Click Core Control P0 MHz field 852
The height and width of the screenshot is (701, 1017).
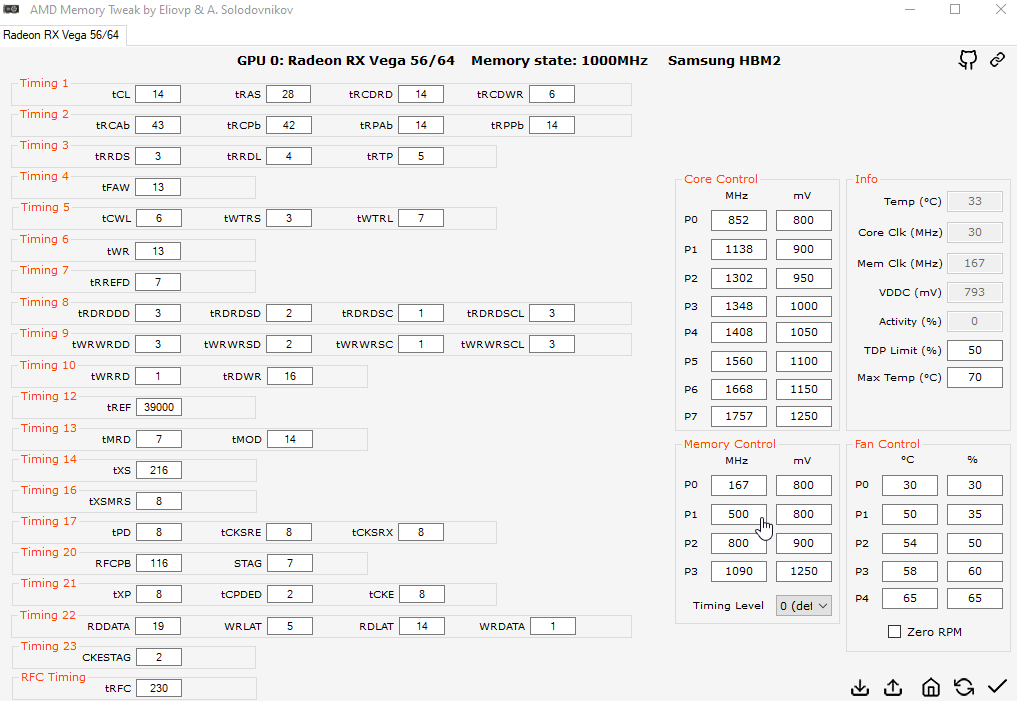[x=739, y=220]
